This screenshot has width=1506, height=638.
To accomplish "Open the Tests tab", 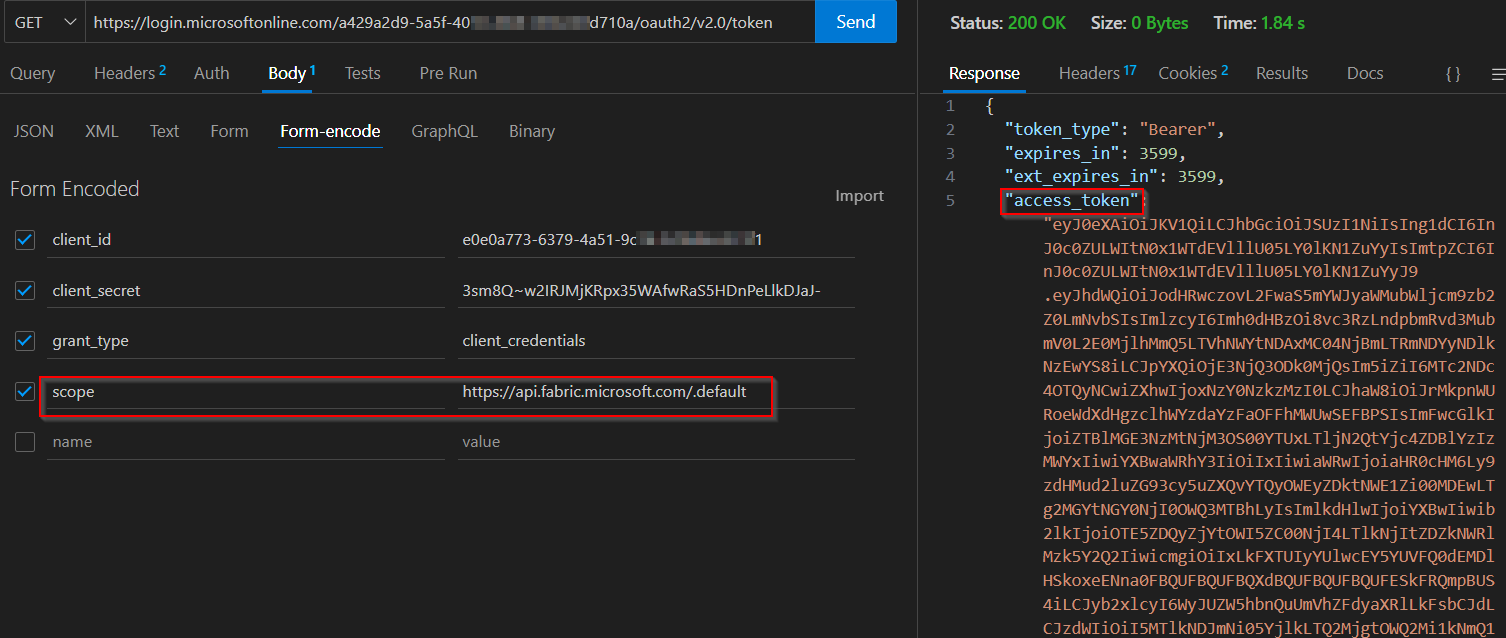I will (x=363, y=73).
